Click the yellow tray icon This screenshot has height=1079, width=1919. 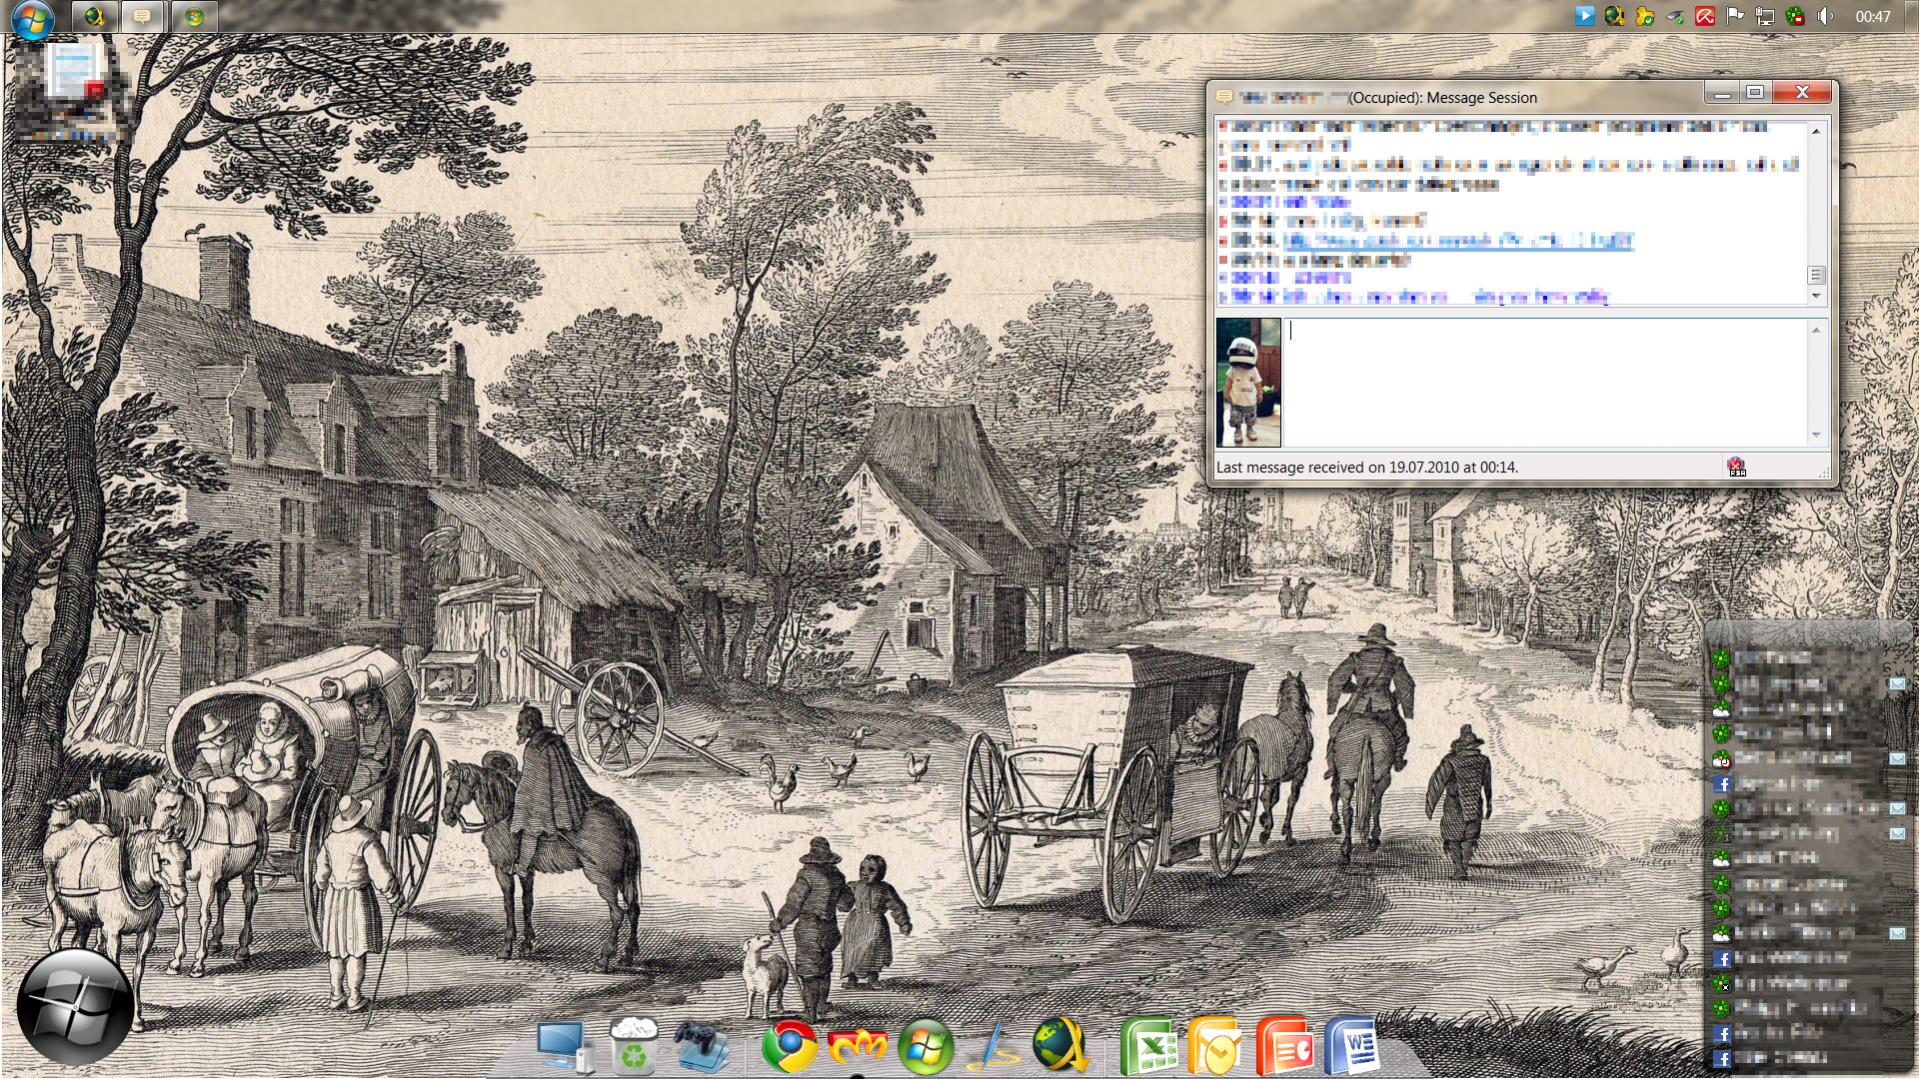click(x=1645, y=16)
